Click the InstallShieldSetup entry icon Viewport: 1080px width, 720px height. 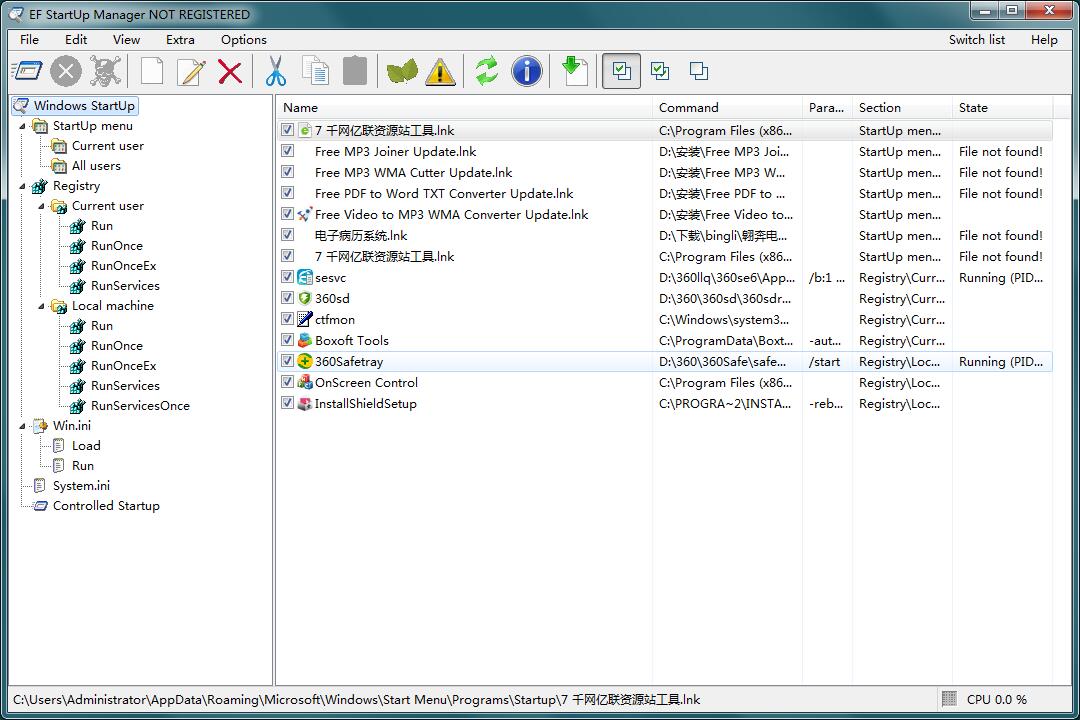pos(304,404)
